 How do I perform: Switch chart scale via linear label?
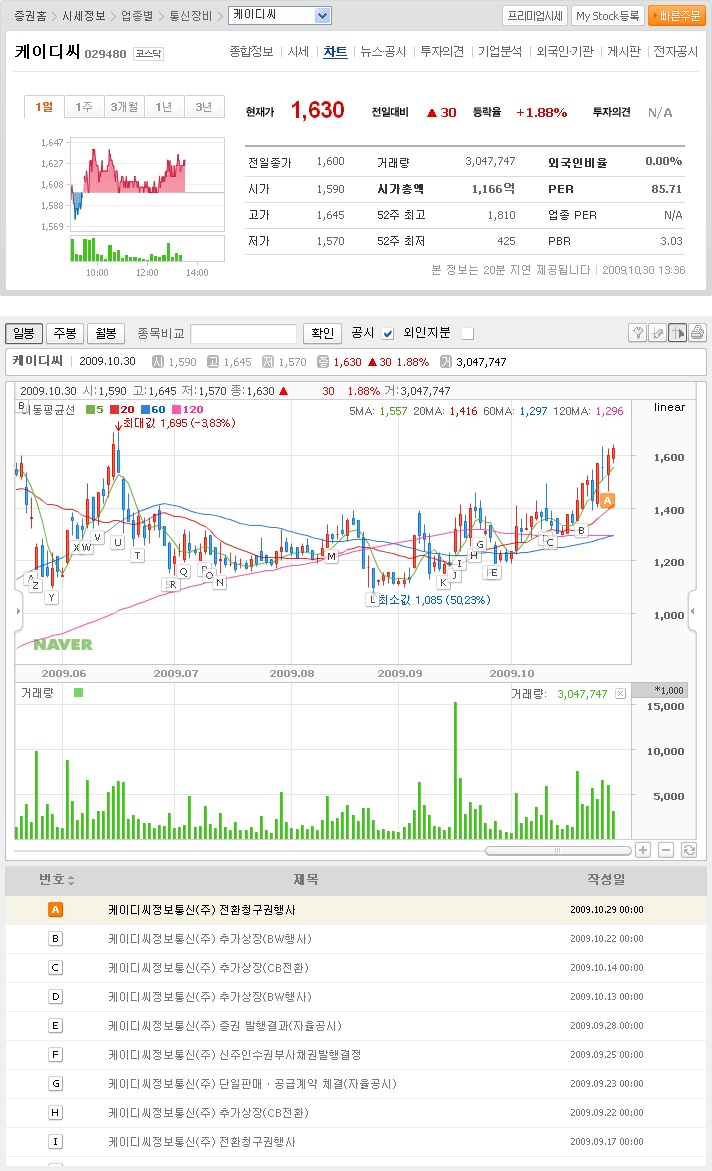(669, 407)
